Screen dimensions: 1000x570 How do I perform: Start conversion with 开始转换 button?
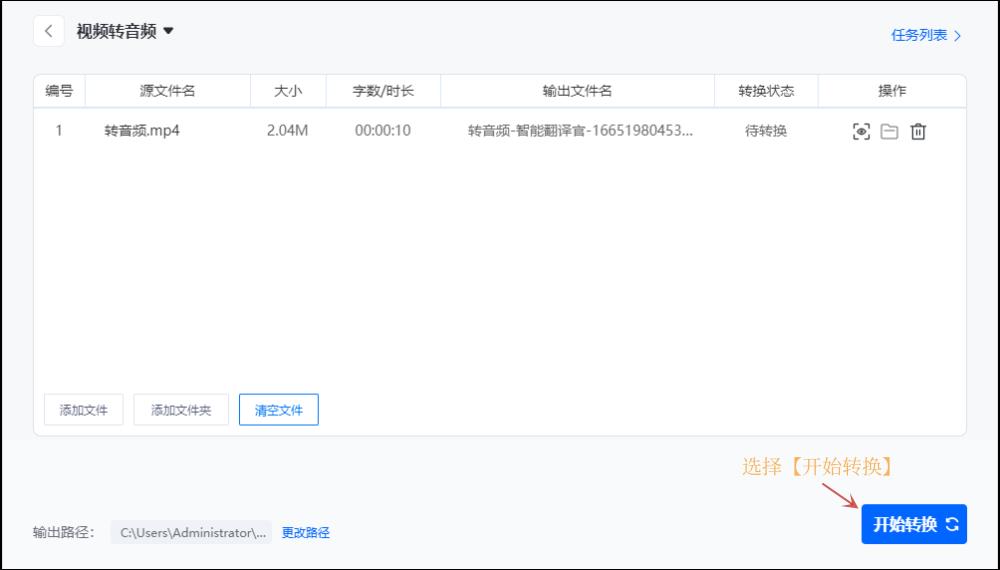click(914, 524)
